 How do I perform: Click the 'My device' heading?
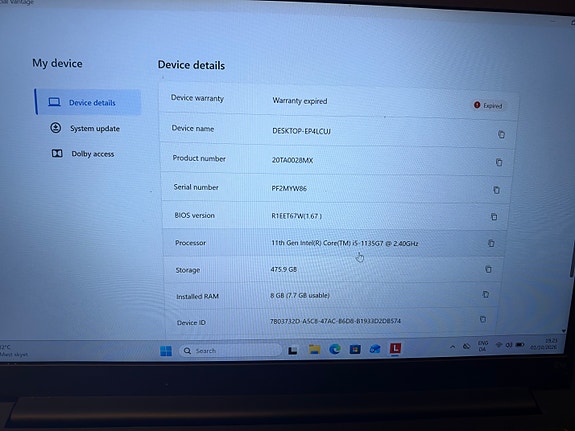pyautogui.click(x=57, y=63)
